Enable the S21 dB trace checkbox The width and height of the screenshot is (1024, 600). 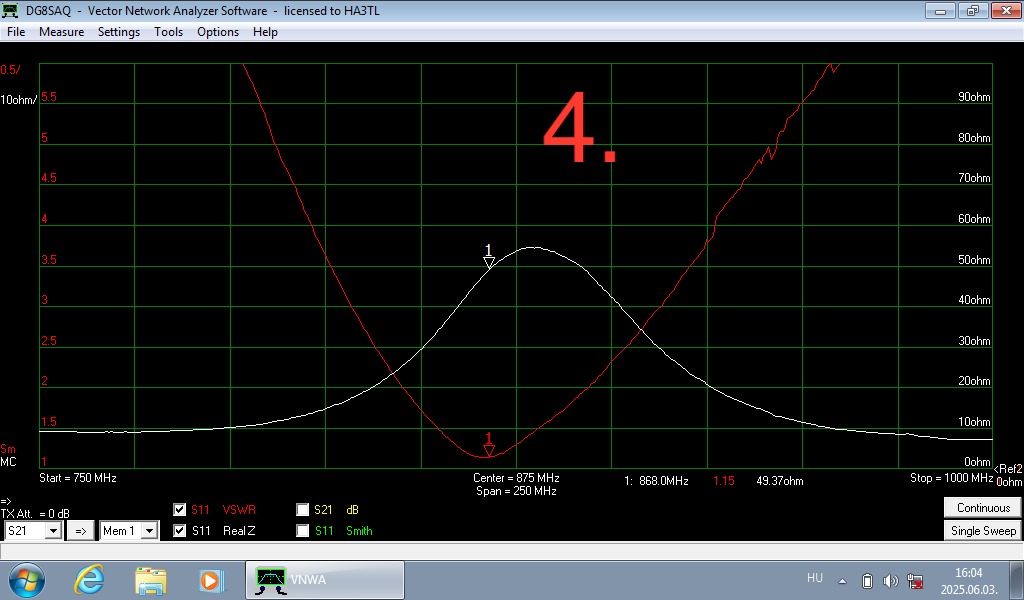[303, 509]
